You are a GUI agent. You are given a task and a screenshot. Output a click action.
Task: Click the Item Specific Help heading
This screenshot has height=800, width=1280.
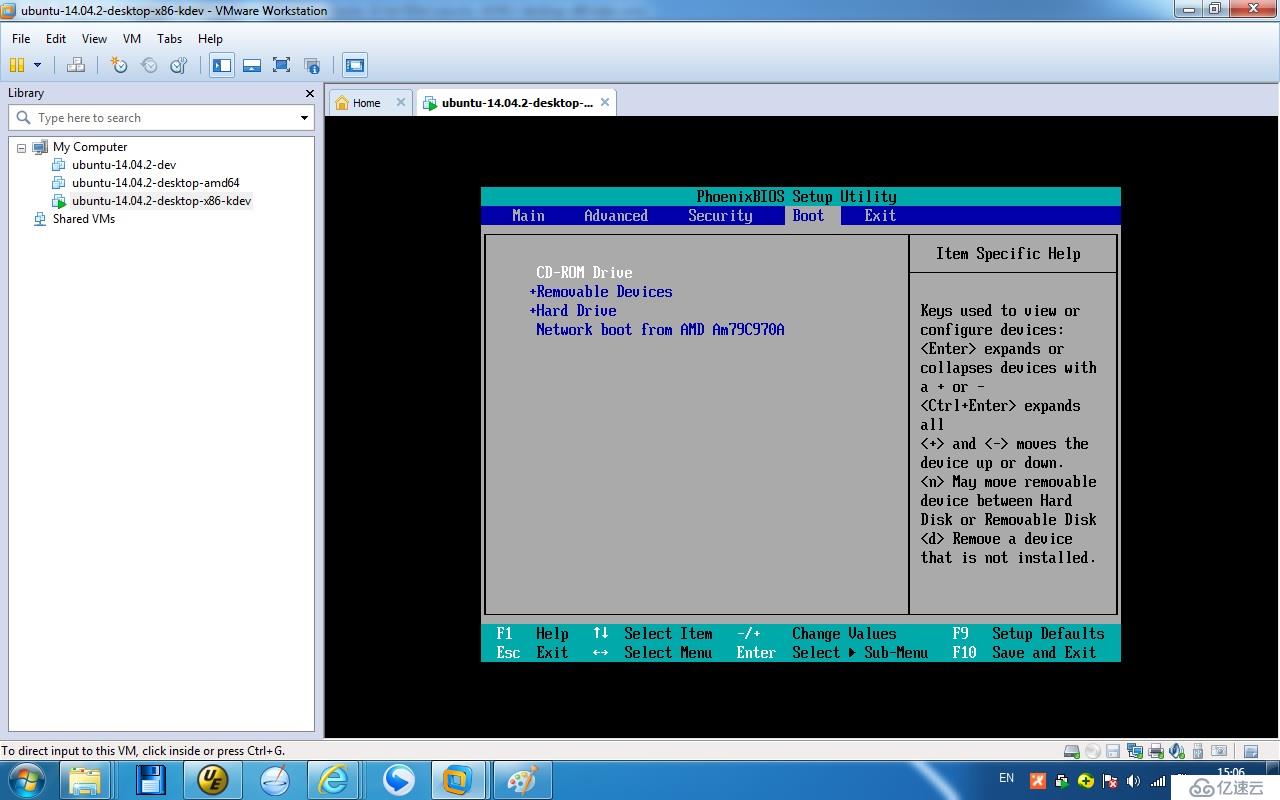click(1008, 254)
